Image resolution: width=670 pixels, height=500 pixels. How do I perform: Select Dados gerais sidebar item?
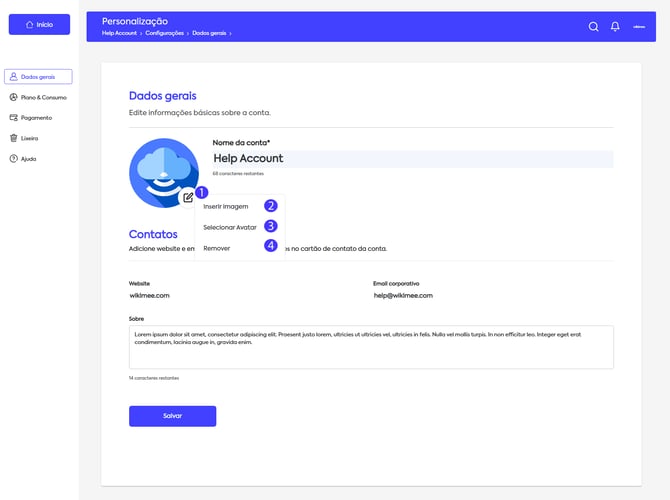click(x=38, y=76)
